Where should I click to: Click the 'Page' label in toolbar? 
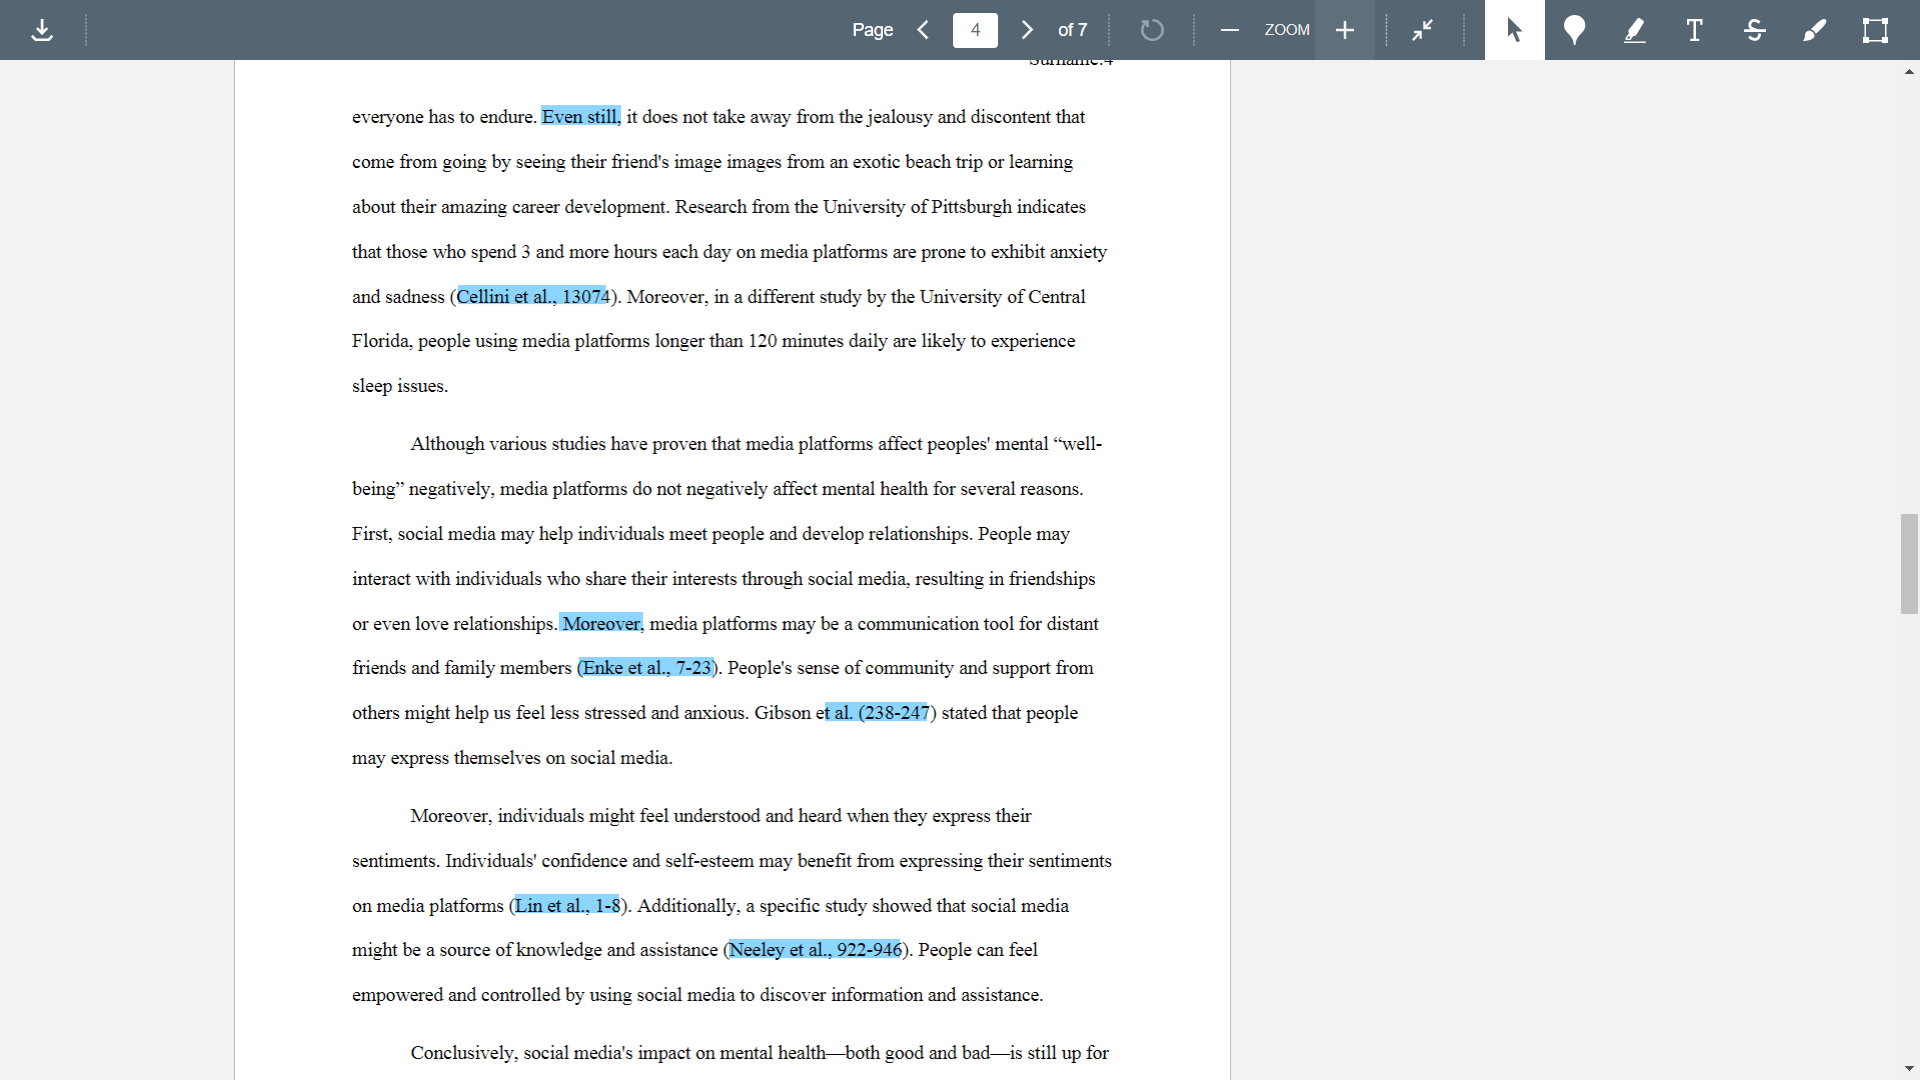pyautogui.click(x=872, y=30)
